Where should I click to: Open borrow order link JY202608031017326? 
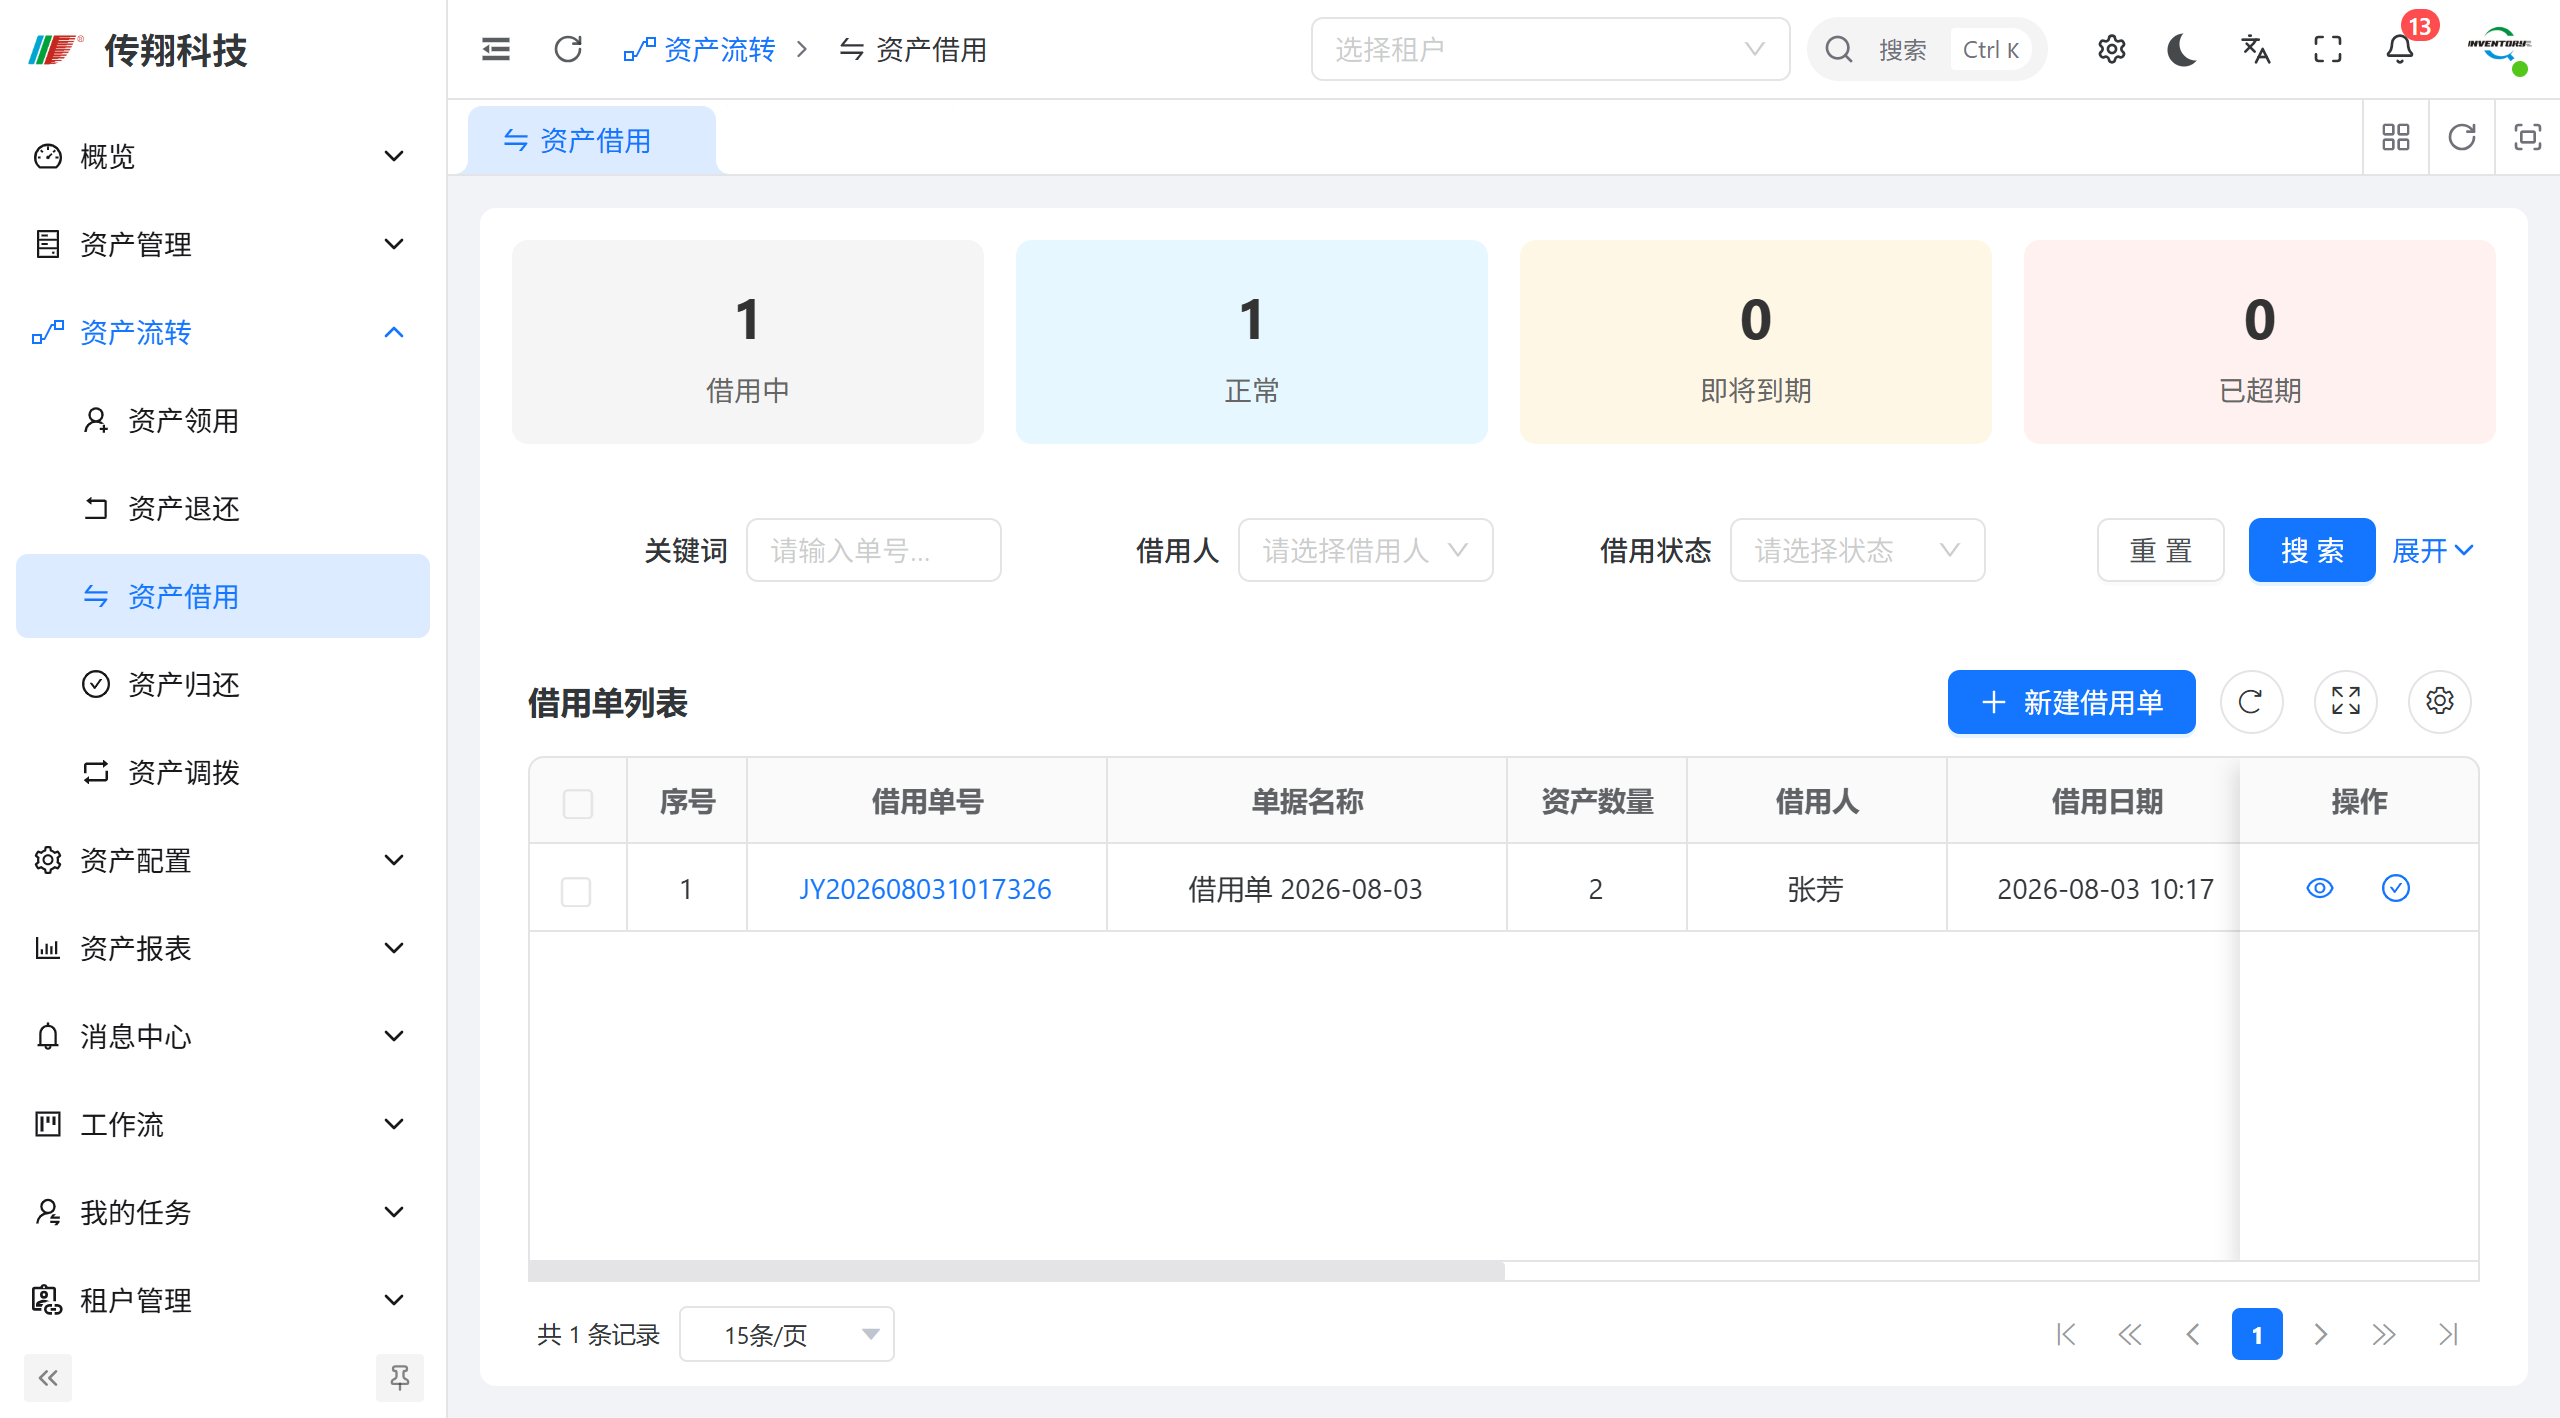point(925,889)
